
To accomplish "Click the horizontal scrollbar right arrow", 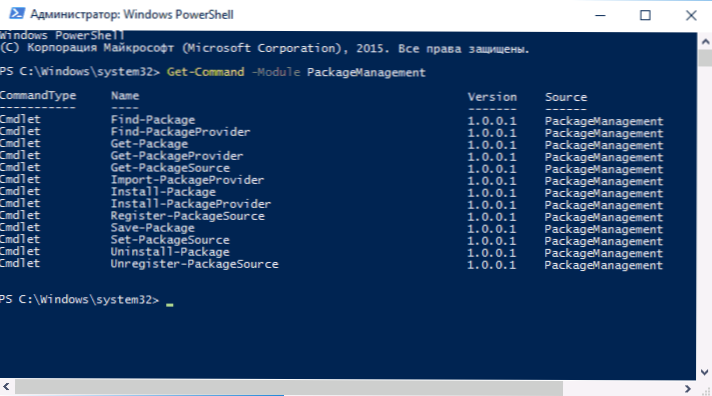I will (x=687, y=388).
